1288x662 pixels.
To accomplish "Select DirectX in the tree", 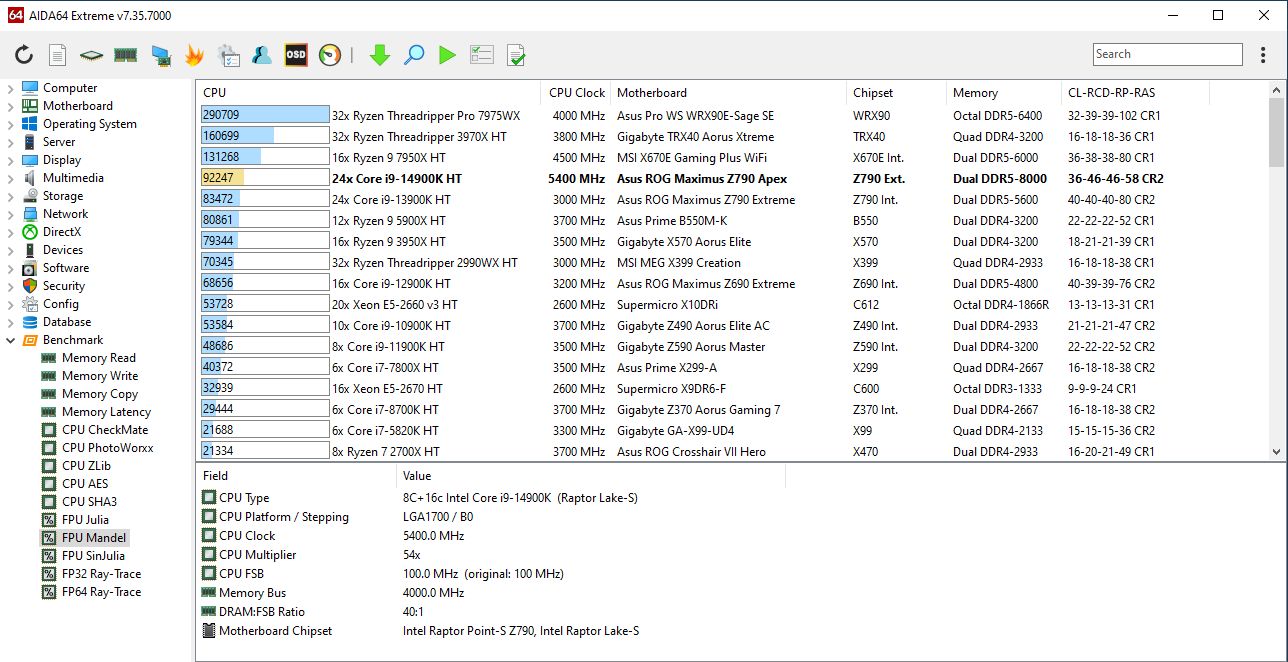I will [x=61, y=232].
